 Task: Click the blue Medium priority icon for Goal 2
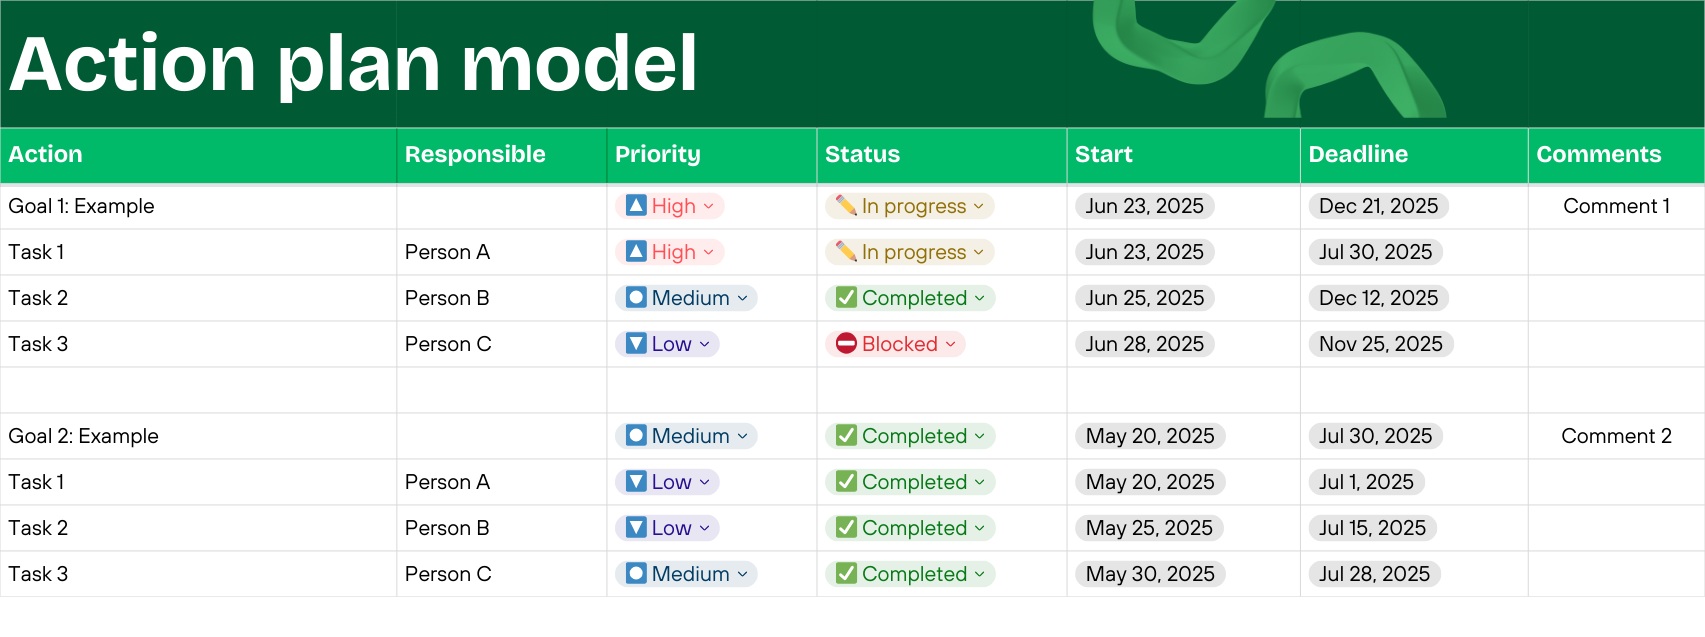tap(635, 436)
